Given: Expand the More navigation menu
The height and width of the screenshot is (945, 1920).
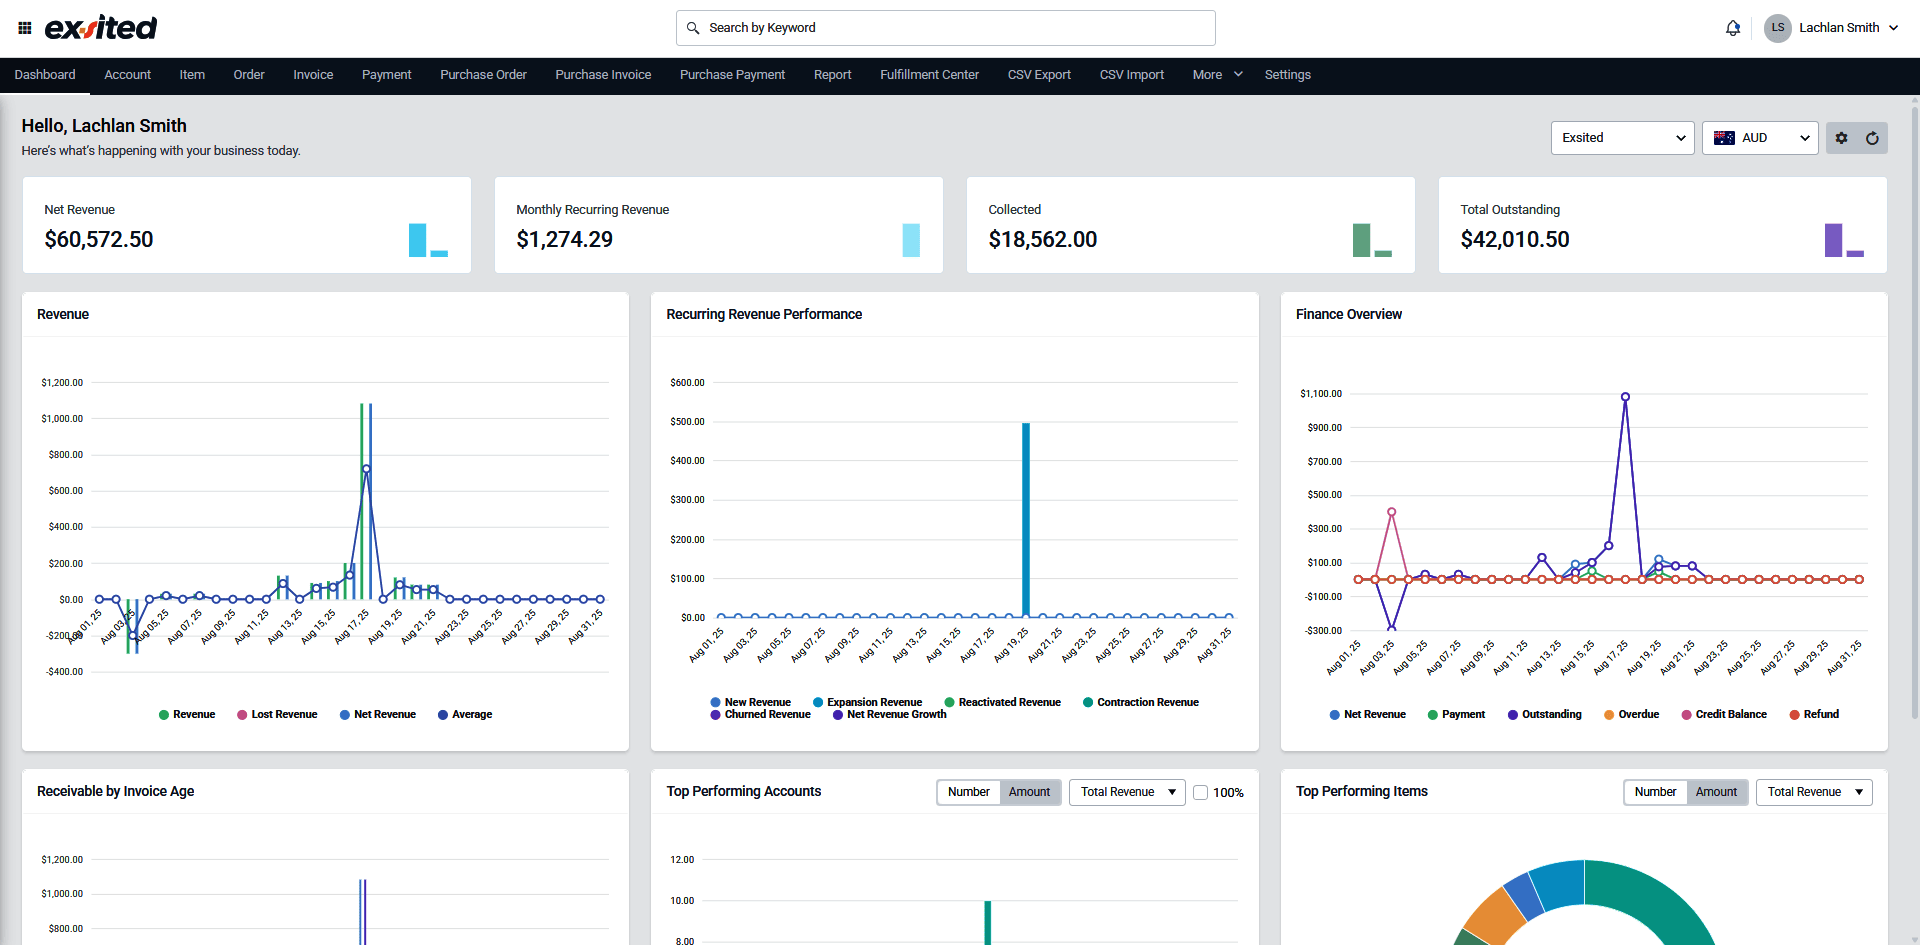Looking at the screenshot, I should pyautogui.click(x=1217, y=75).
